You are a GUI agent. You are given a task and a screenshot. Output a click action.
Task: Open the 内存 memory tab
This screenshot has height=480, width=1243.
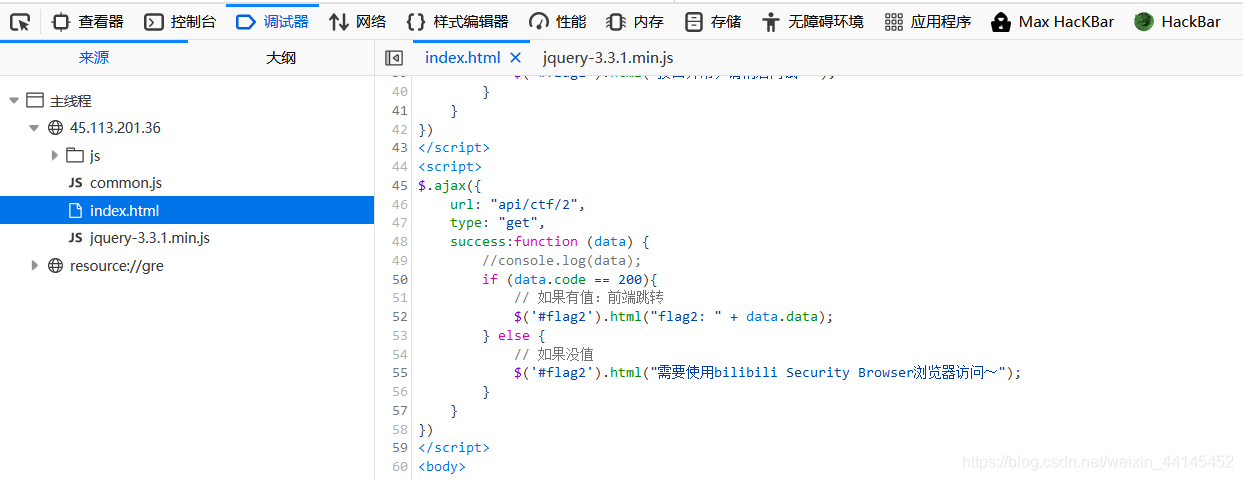[x=635, y=21]
